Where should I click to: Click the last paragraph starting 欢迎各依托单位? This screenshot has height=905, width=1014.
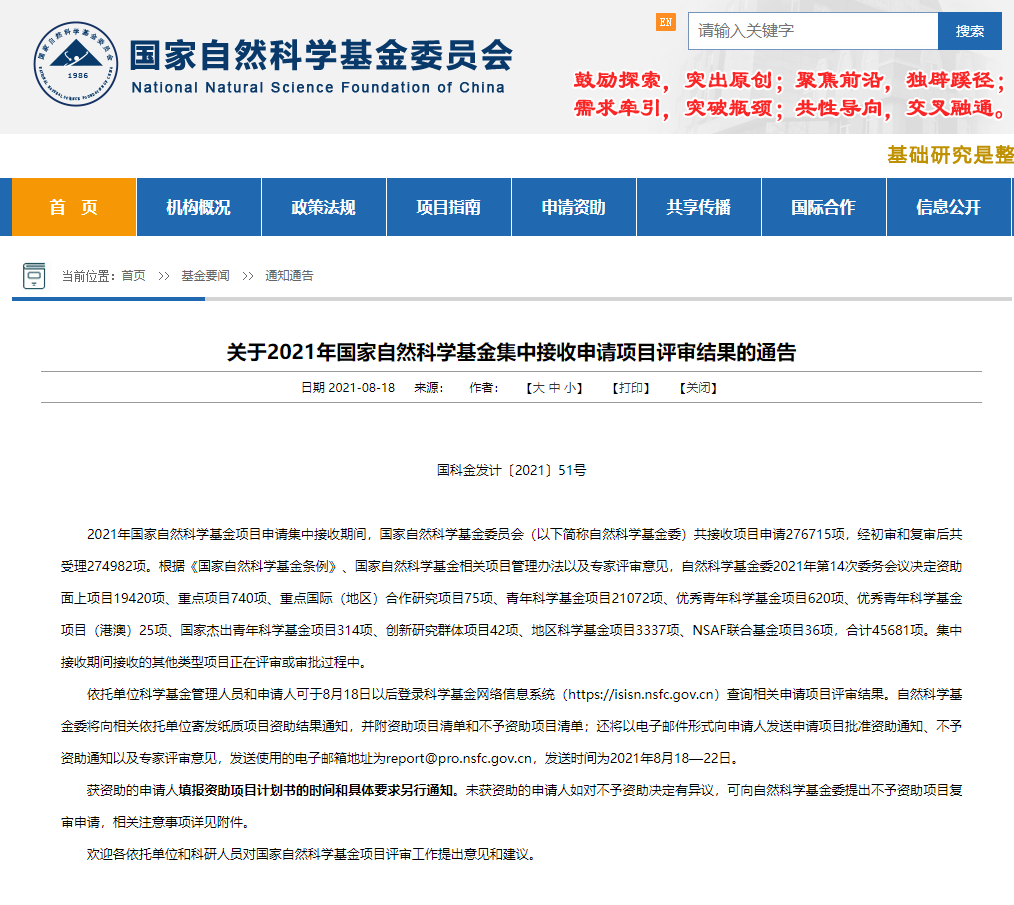313,855
